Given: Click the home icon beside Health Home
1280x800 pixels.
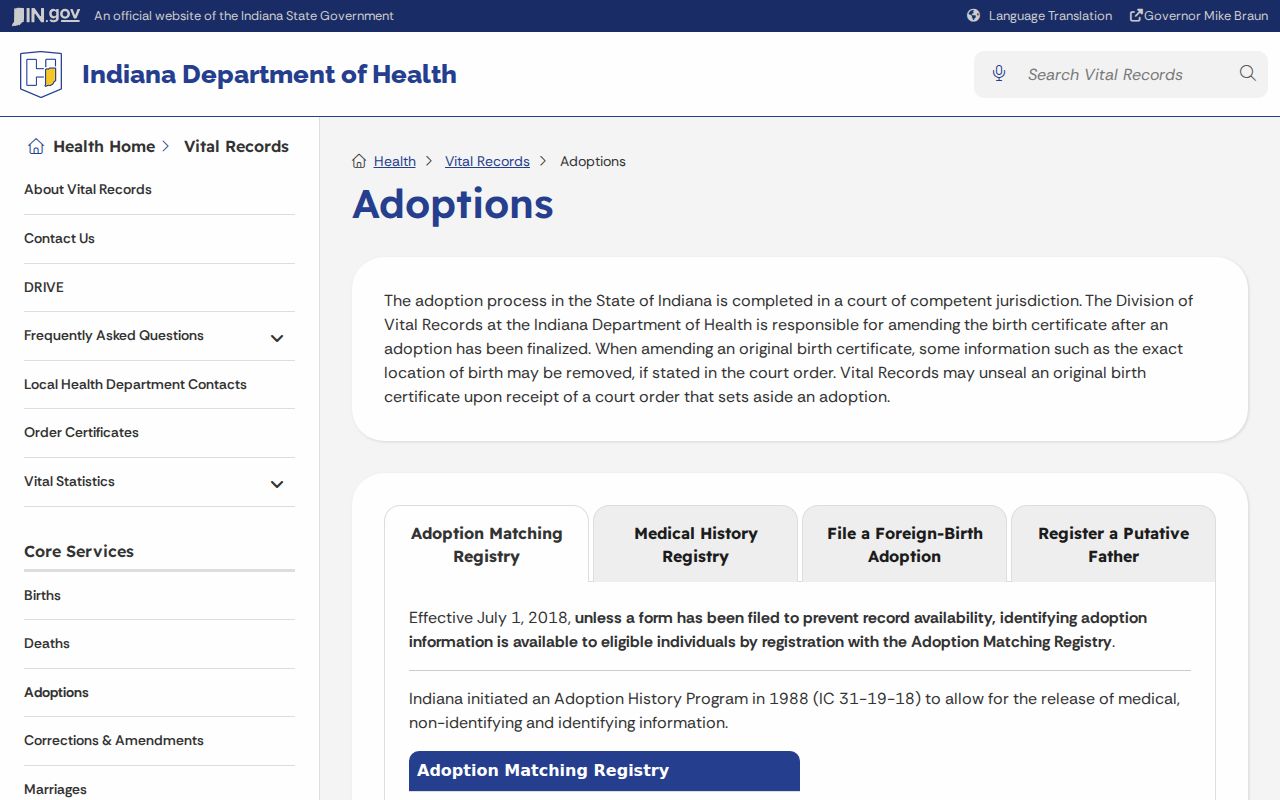Looking at the screenshot, I should [36, 146].
